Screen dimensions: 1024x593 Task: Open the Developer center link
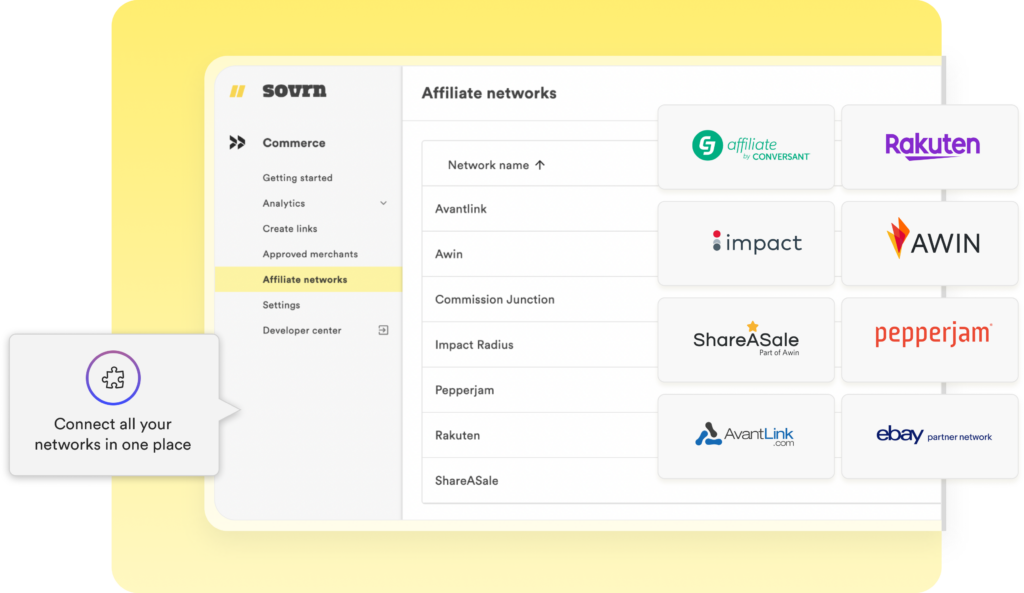pos(302,330)
